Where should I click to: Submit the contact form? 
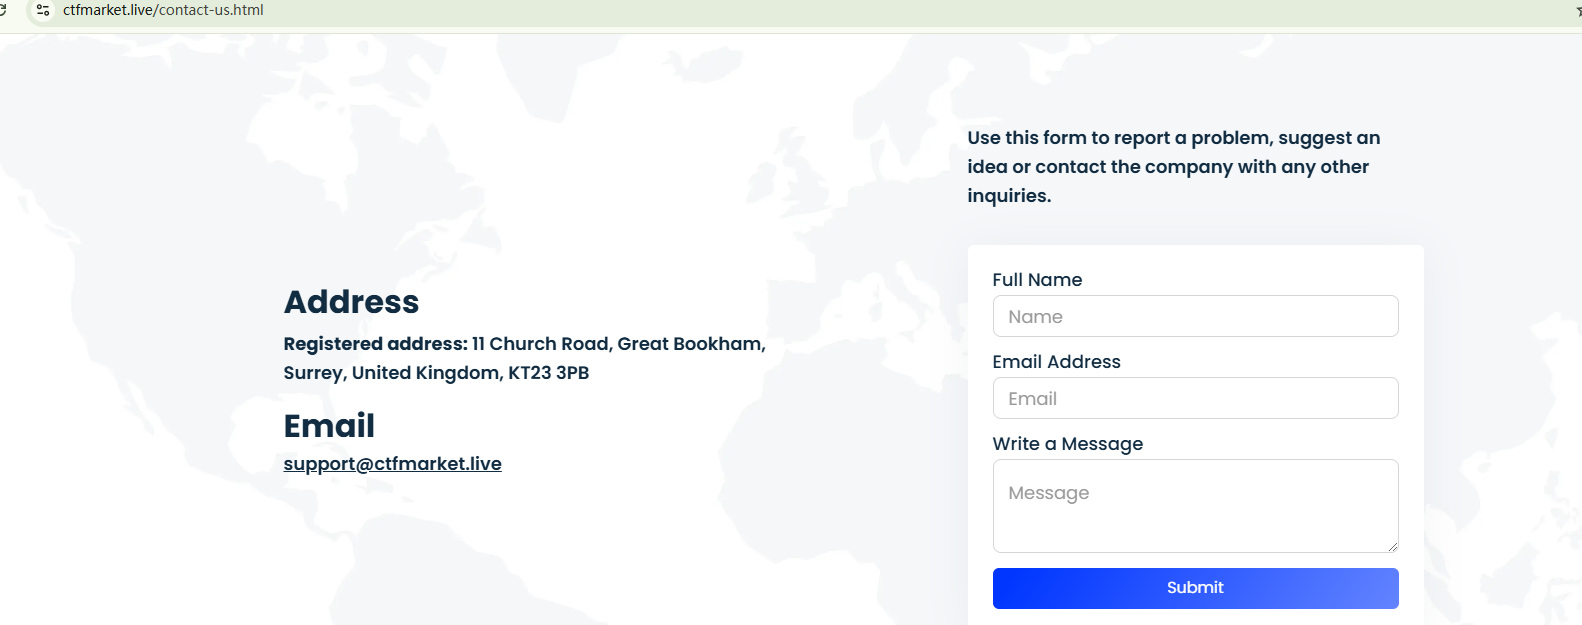pos(1195,588)
